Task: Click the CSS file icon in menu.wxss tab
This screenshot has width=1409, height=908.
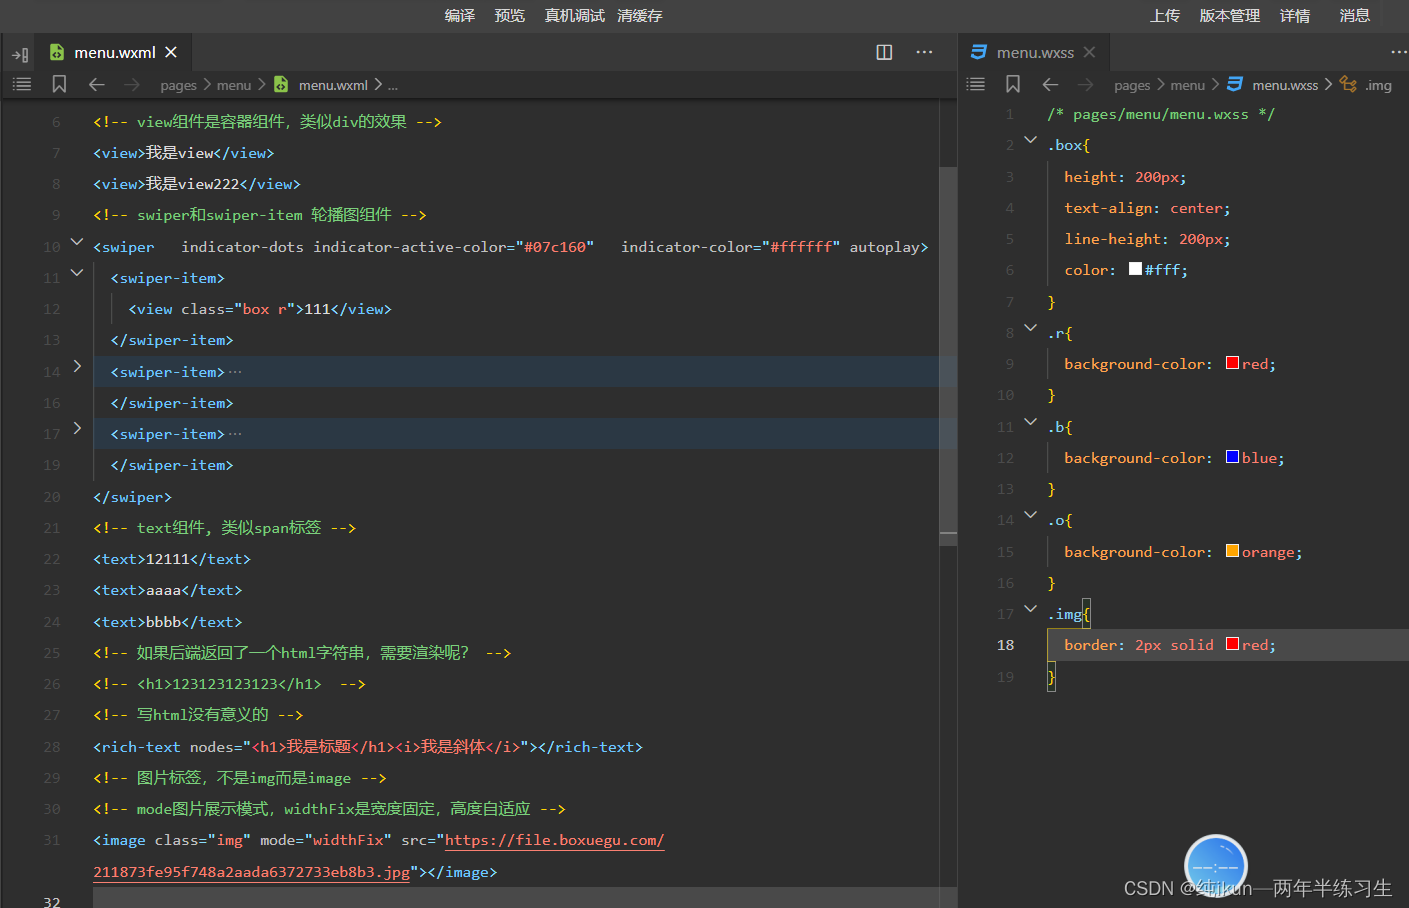Action: click(979, 52)
